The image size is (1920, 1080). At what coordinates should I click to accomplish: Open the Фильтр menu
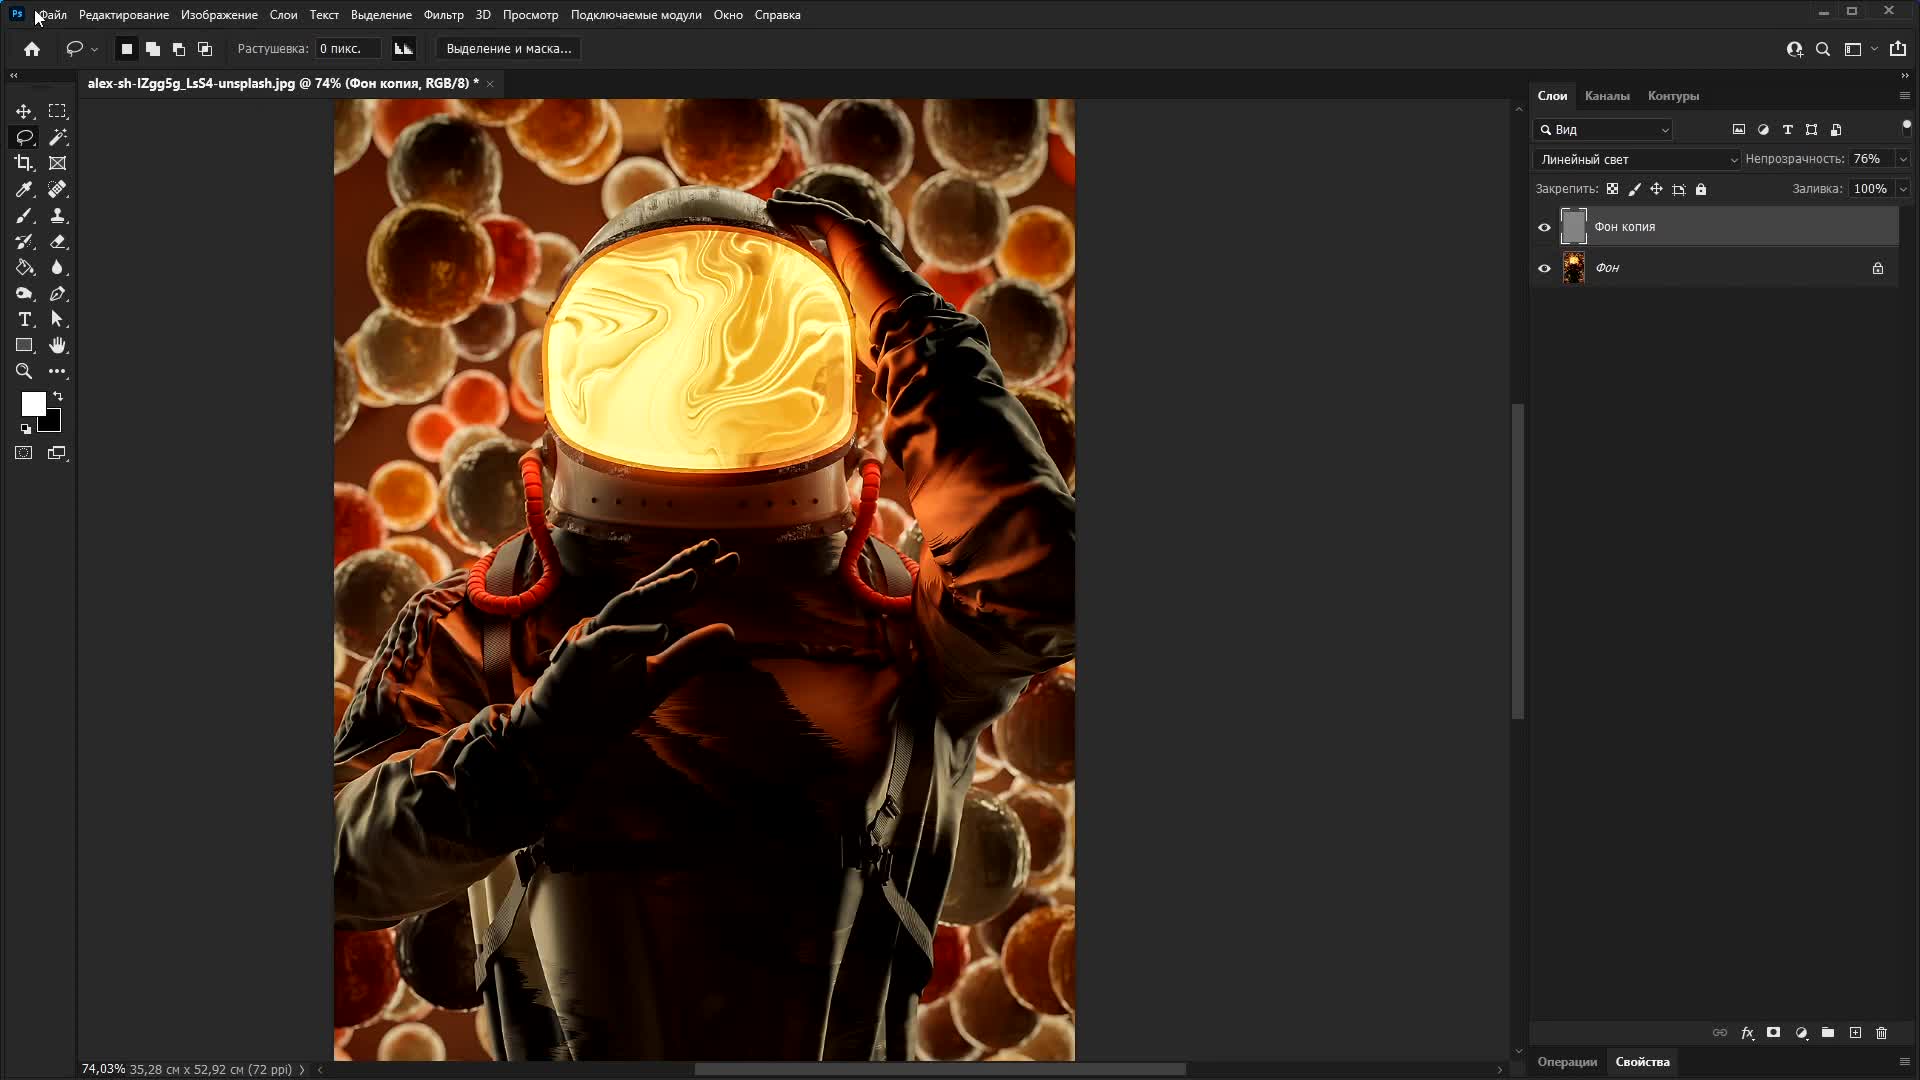tap(443, 15)
